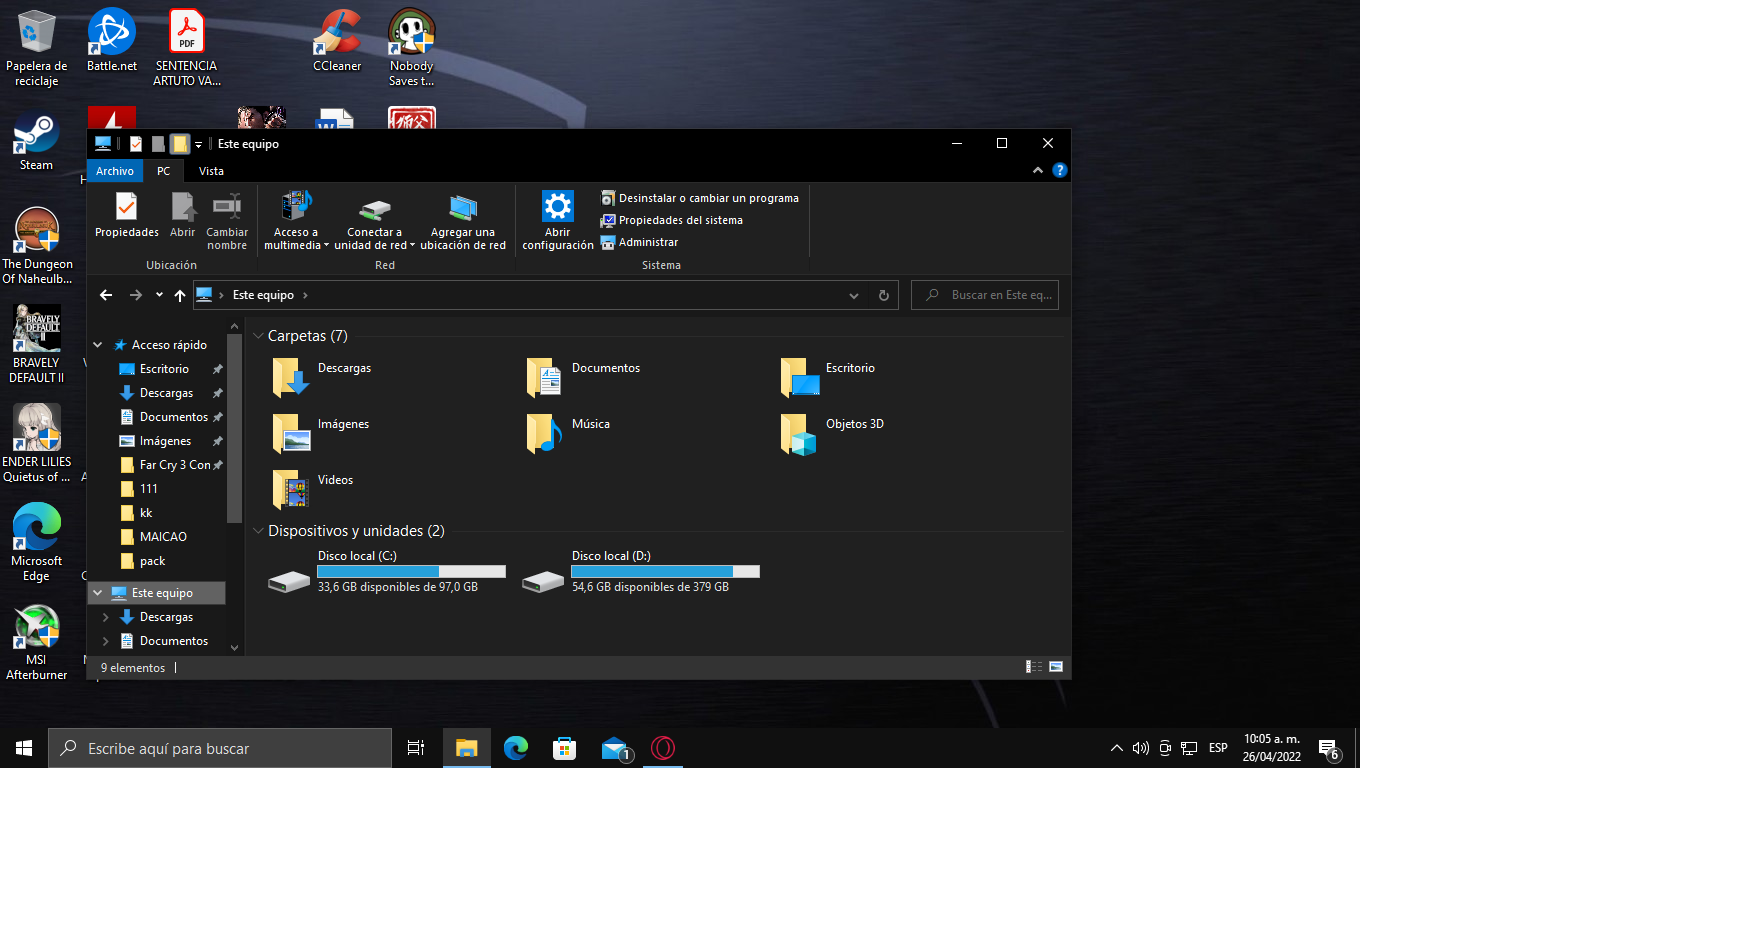Refresh the Este equipo view
The height and width of the screenshot is (933, 1755).
coord(884,295)
